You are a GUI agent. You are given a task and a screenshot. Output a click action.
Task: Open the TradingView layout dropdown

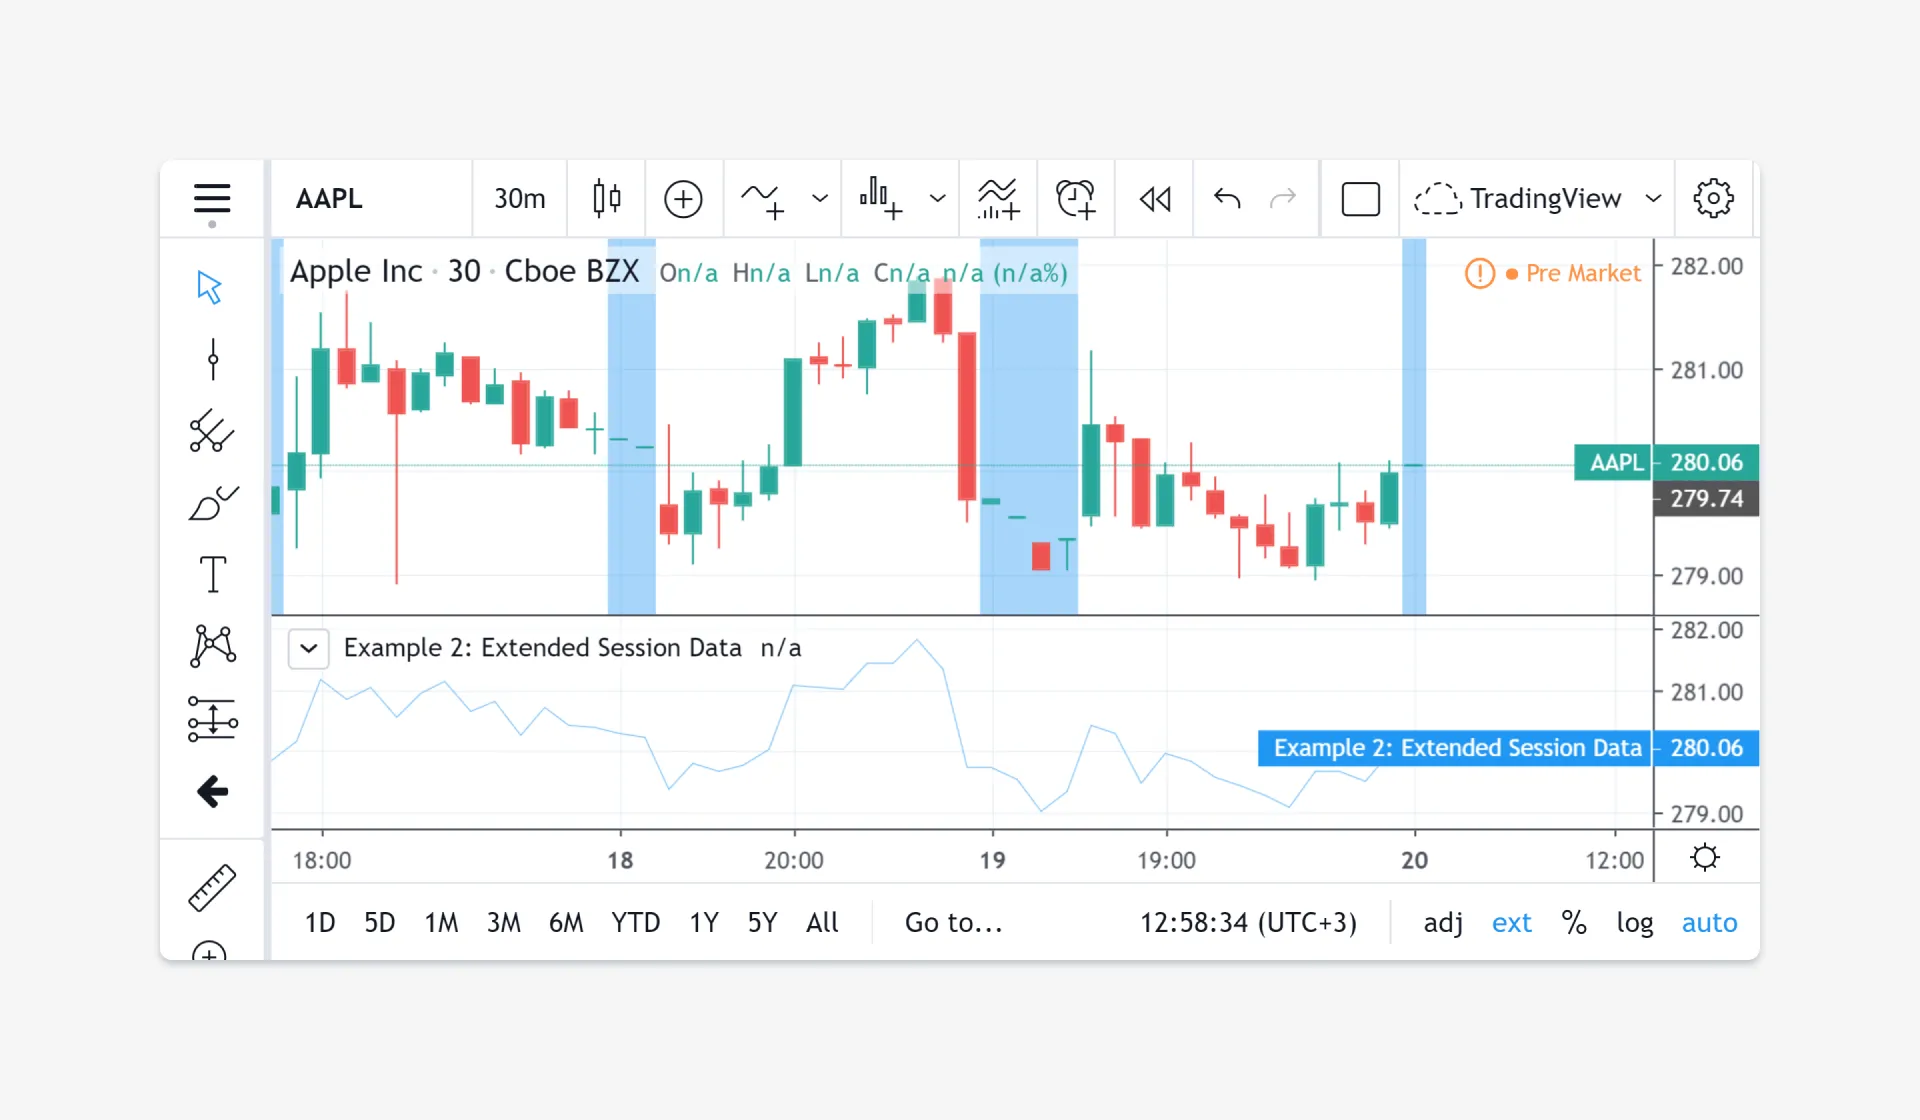pos(1653,198)
